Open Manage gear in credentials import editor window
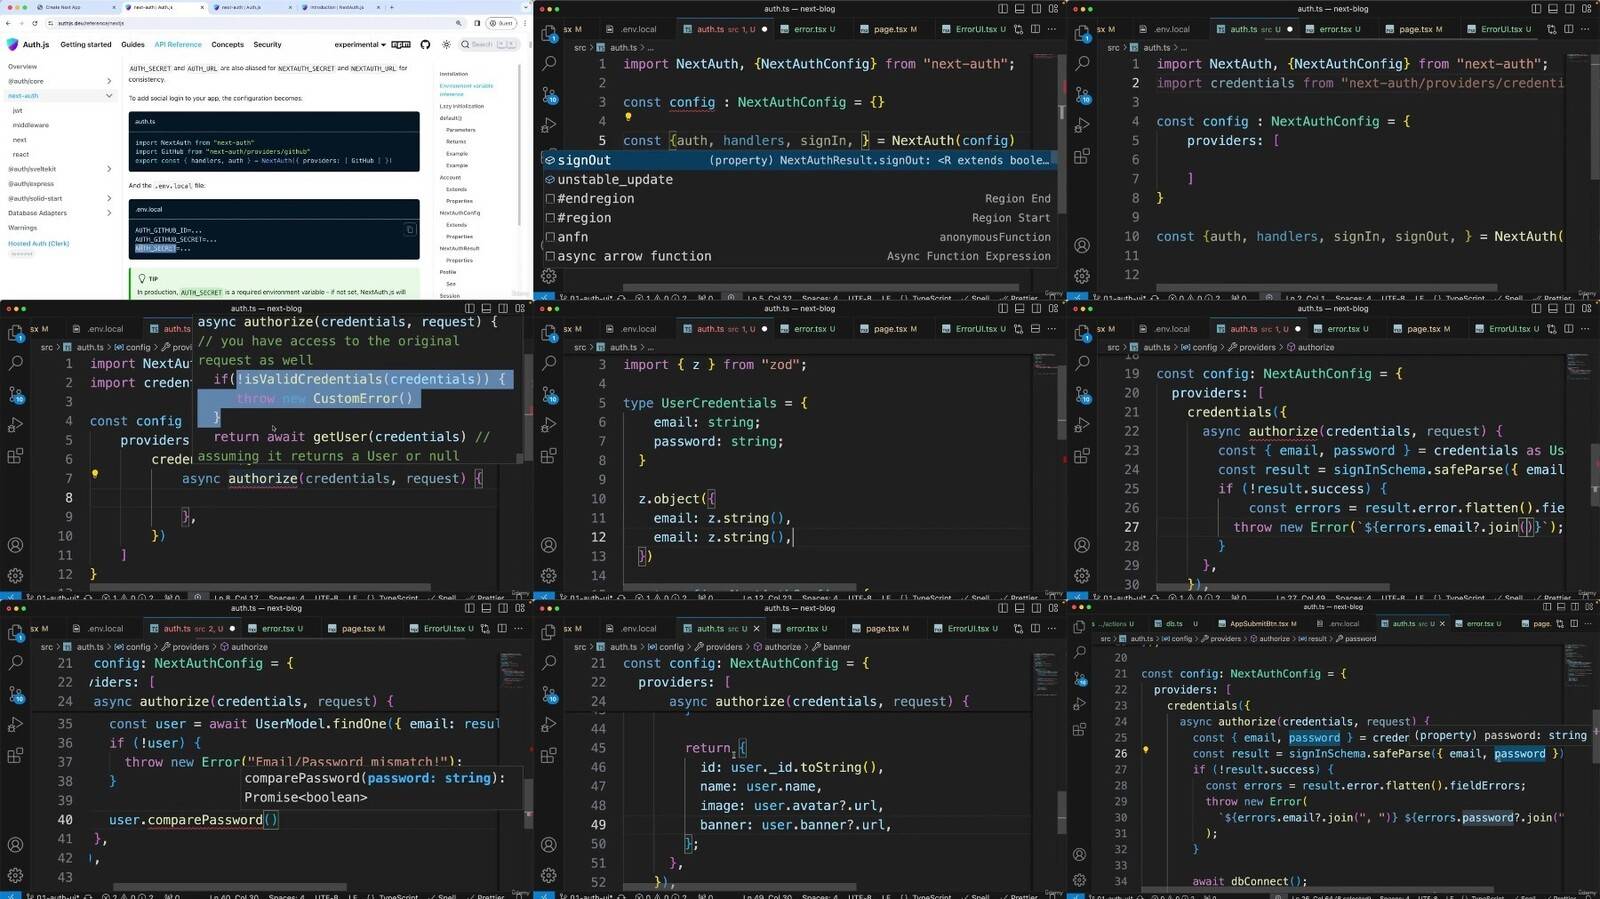 point(1082,276)
